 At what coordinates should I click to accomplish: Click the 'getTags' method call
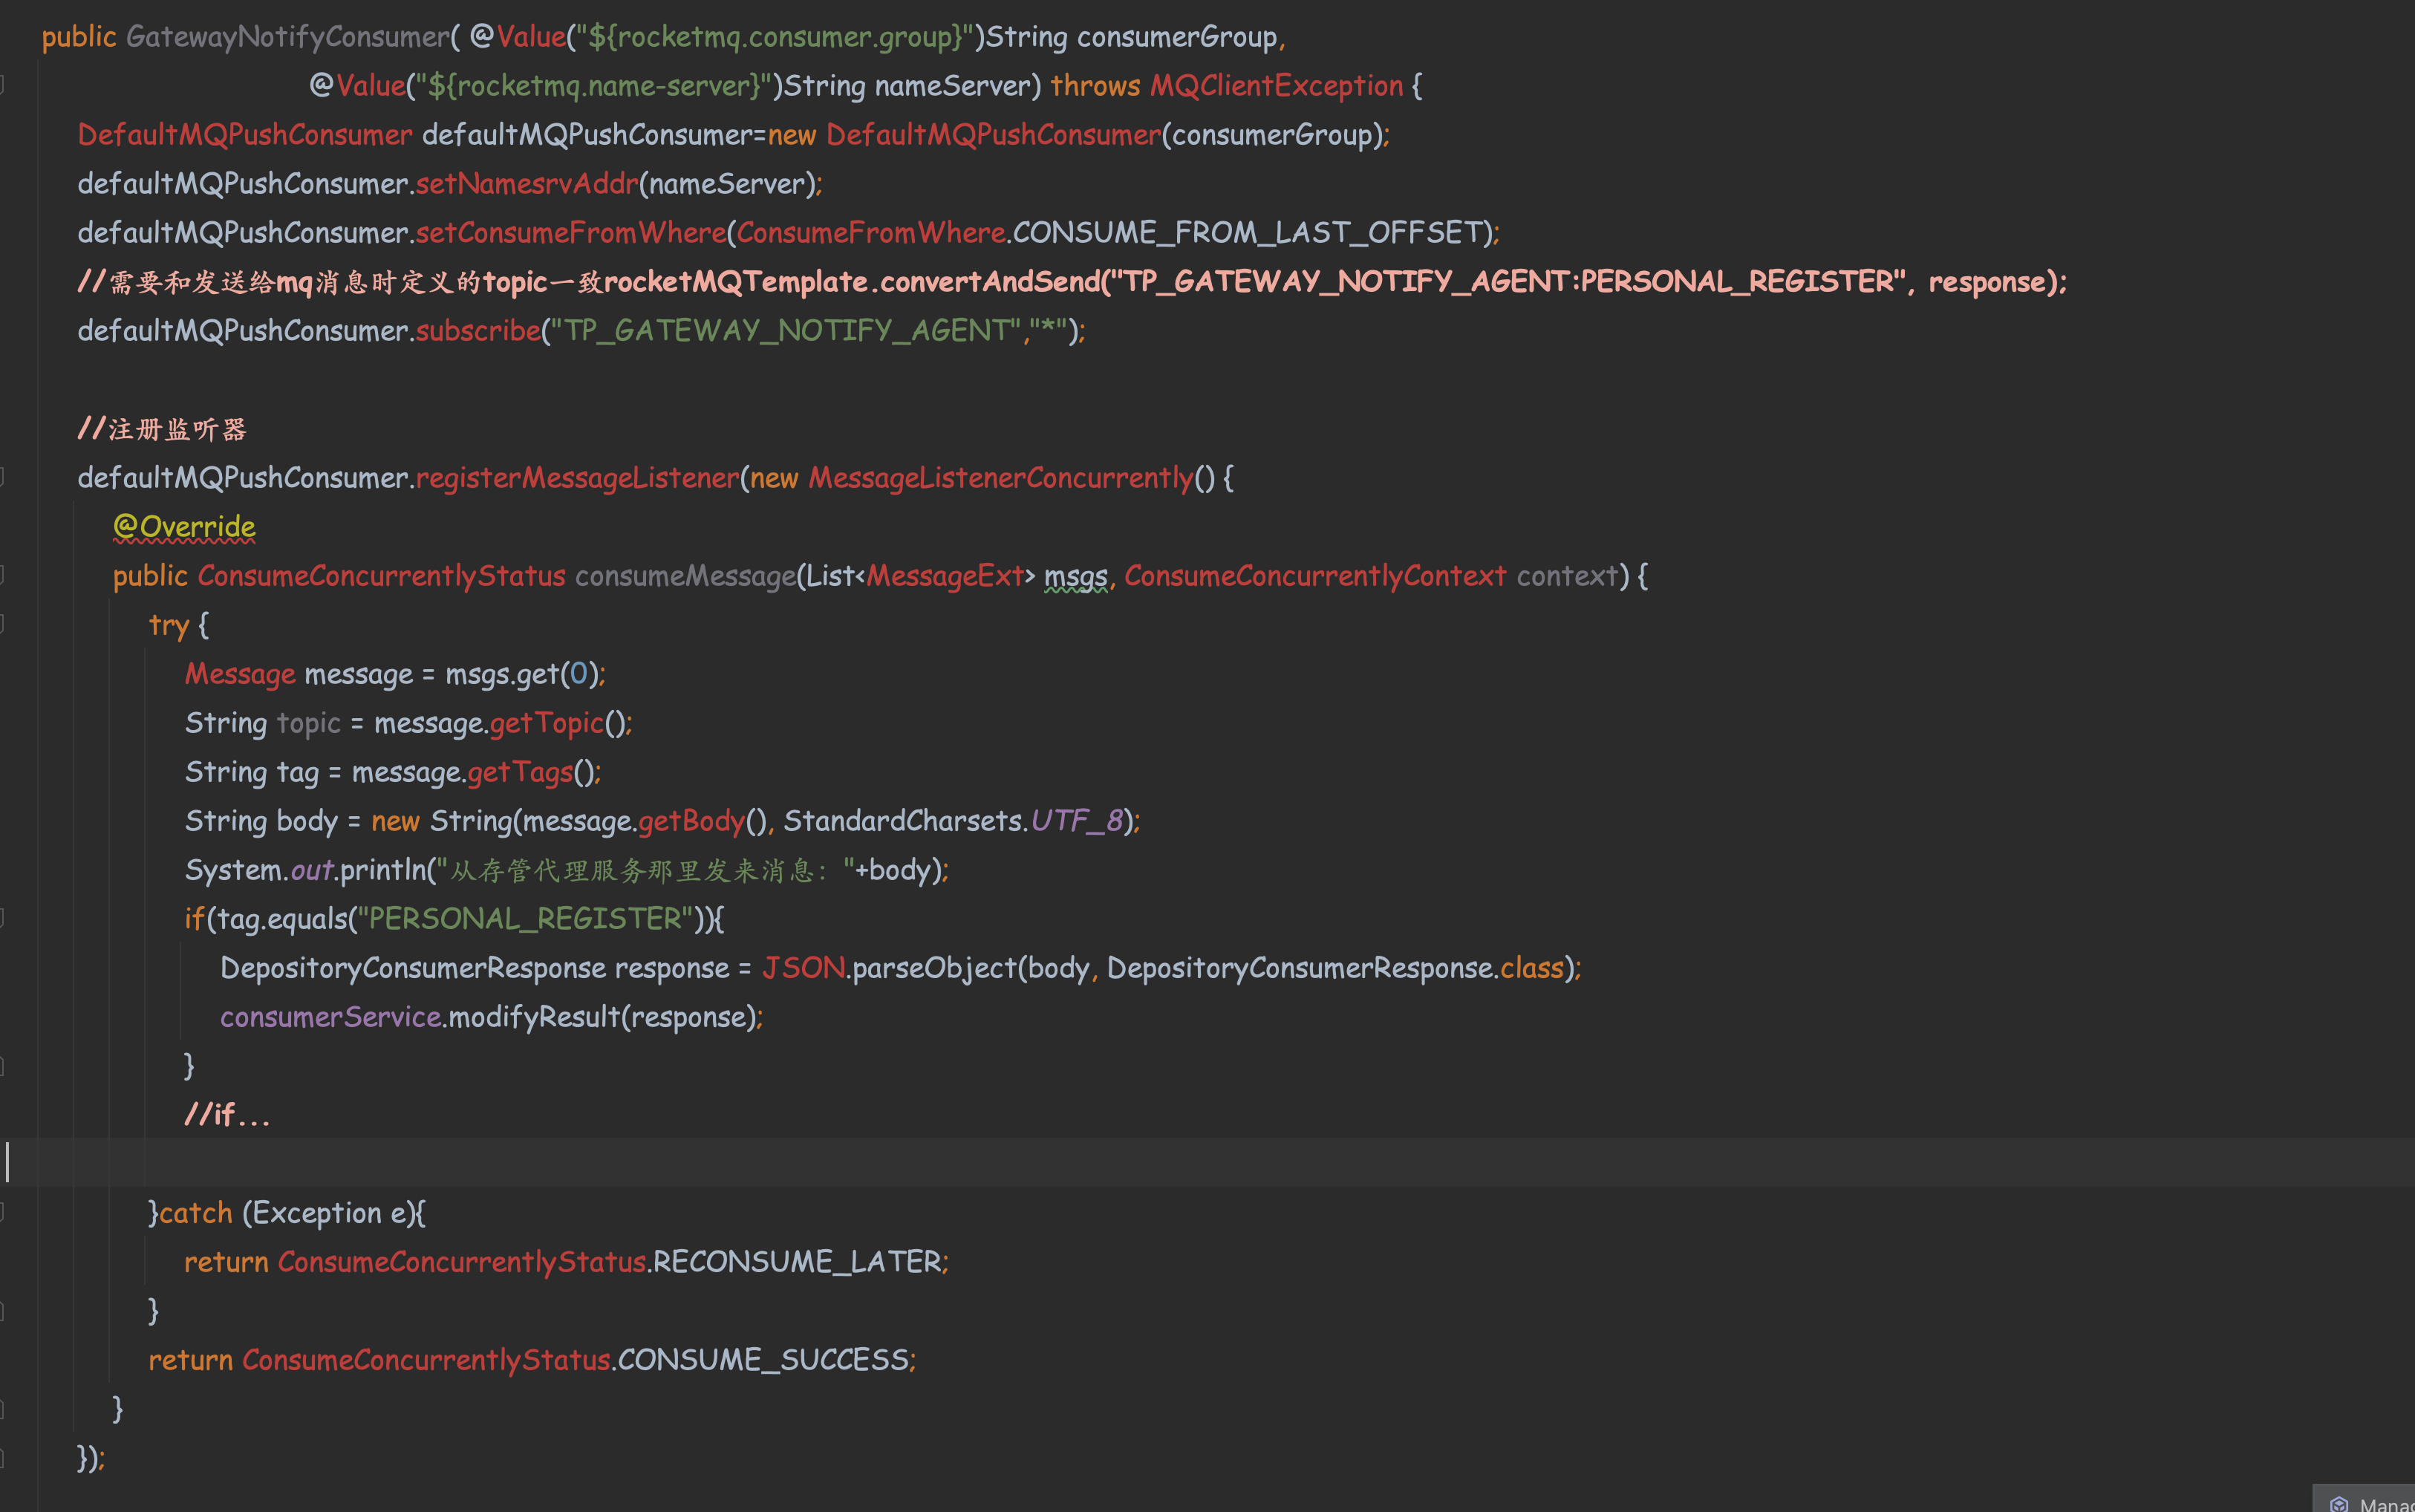coord(520,773)
